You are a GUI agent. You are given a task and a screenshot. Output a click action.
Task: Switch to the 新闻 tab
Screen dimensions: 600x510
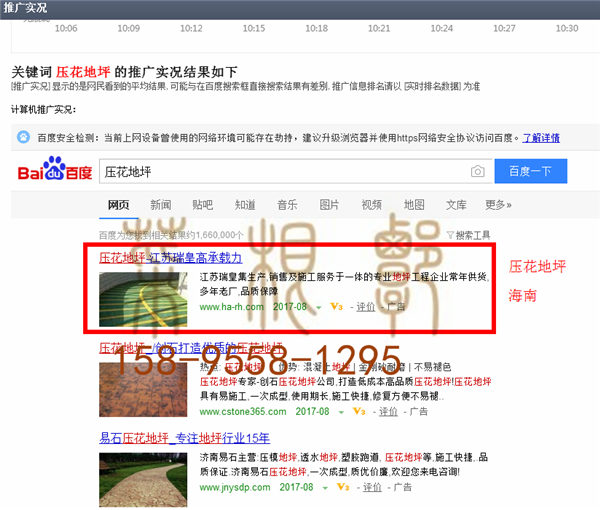click(x=161, y=205)
